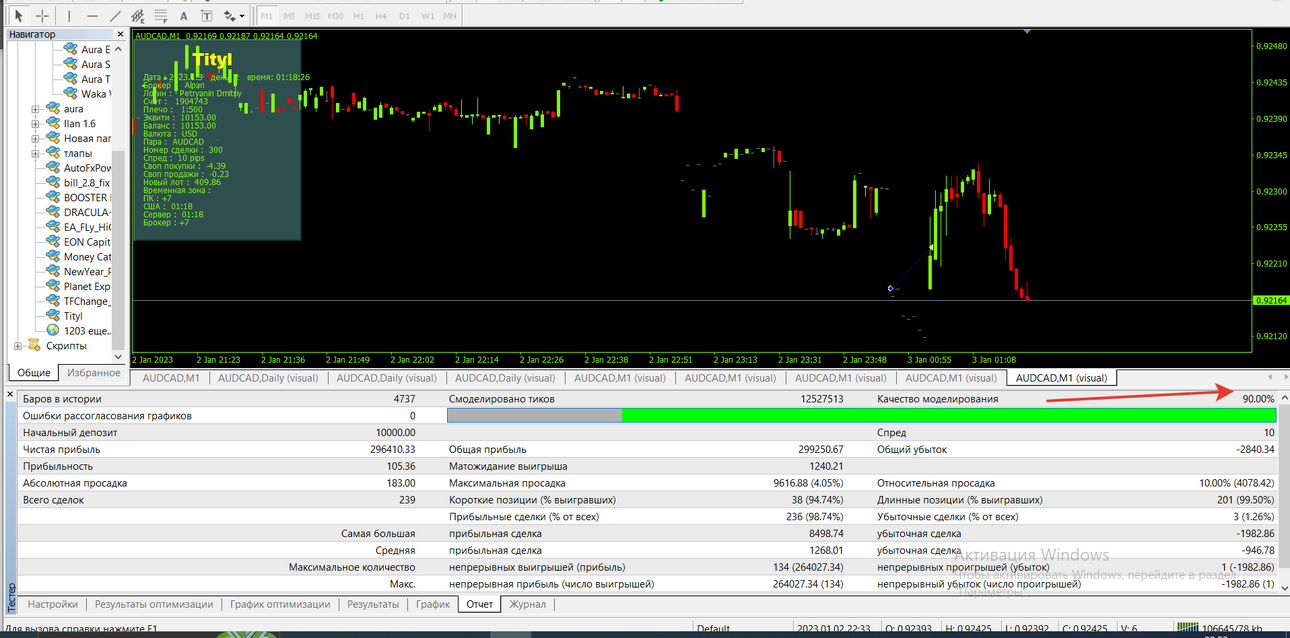
Task: Open the Журнал tester tab
Action: coord(528,604)
